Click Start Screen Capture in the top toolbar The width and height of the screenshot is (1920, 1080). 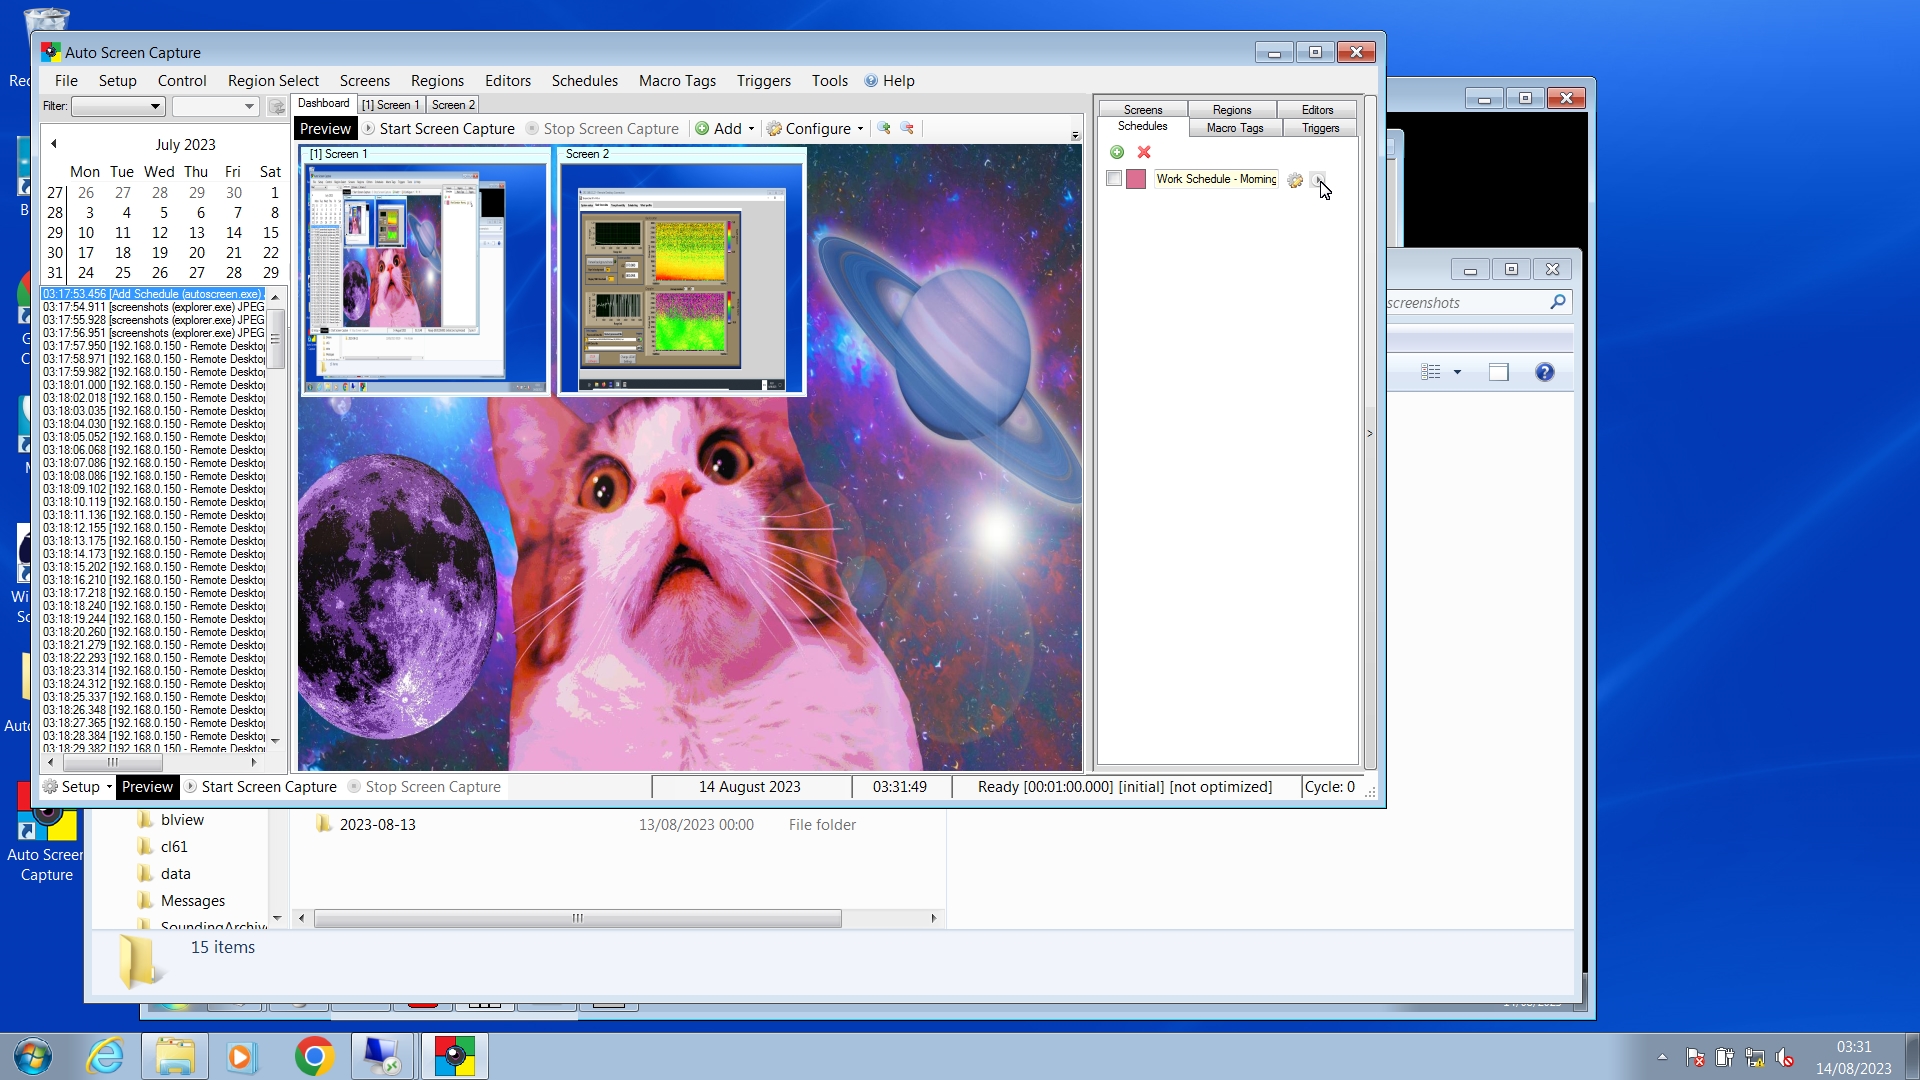[439, 128]
